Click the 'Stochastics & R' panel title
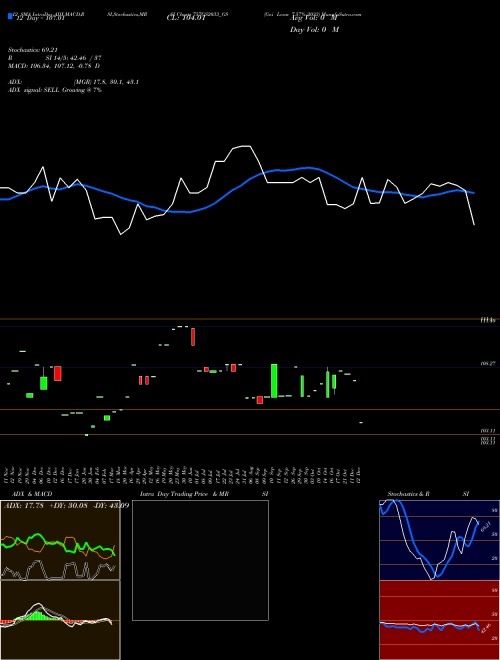 coord(408,494)
